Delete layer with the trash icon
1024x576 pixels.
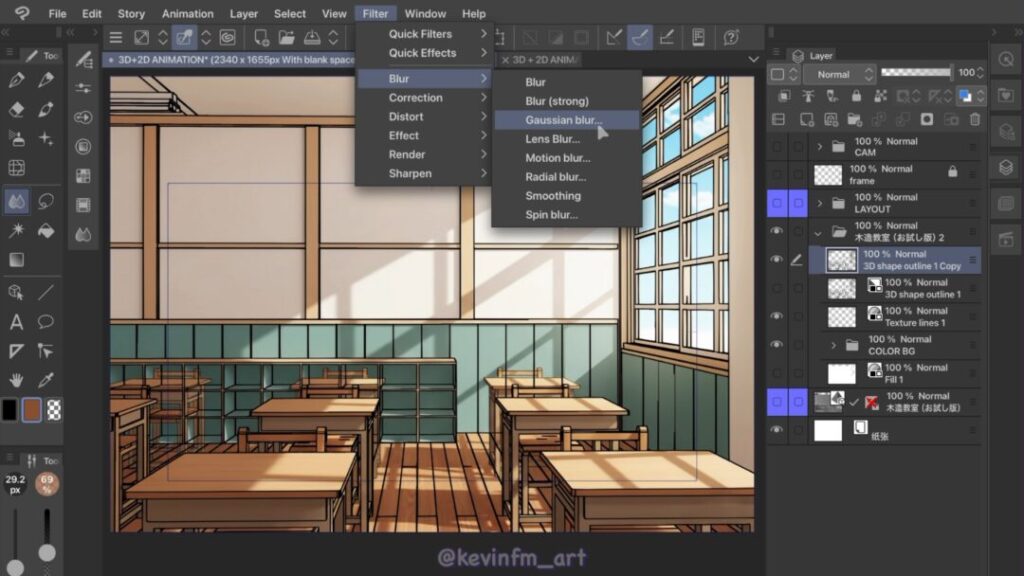[x=975, y=120]
